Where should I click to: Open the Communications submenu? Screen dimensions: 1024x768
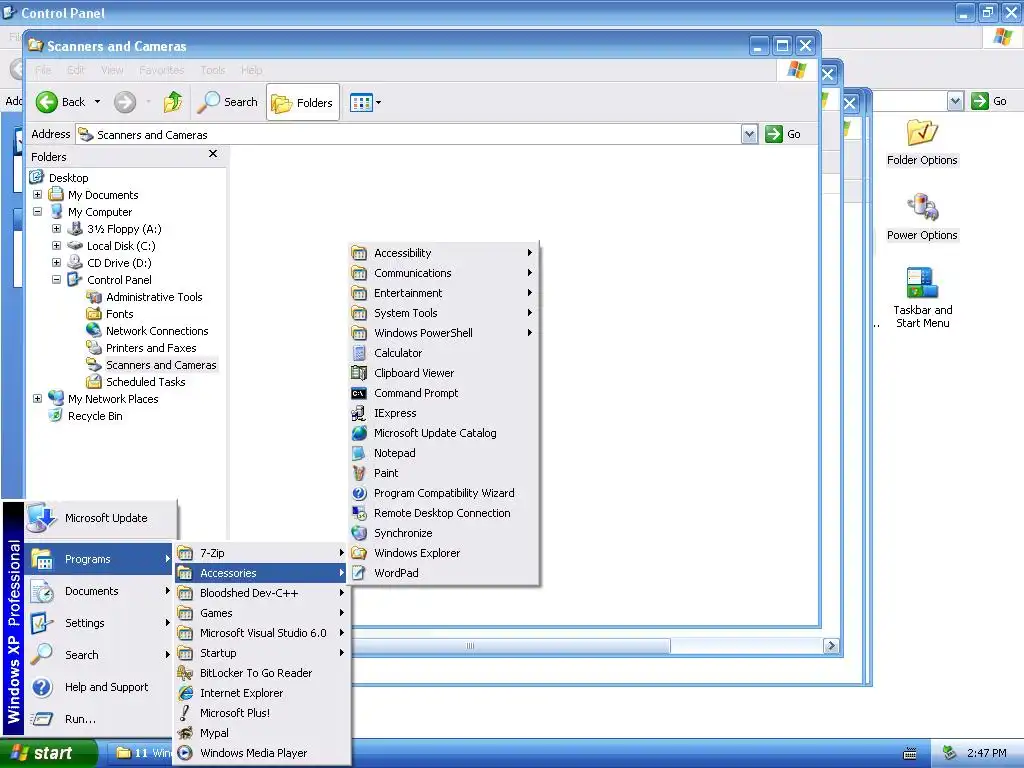(x=444, y=273)
